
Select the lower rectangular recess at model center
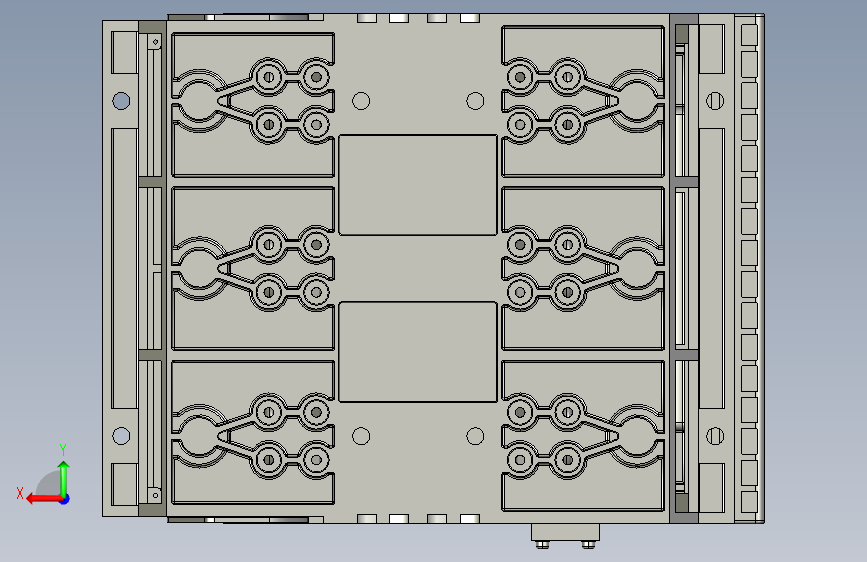(417, 352)
